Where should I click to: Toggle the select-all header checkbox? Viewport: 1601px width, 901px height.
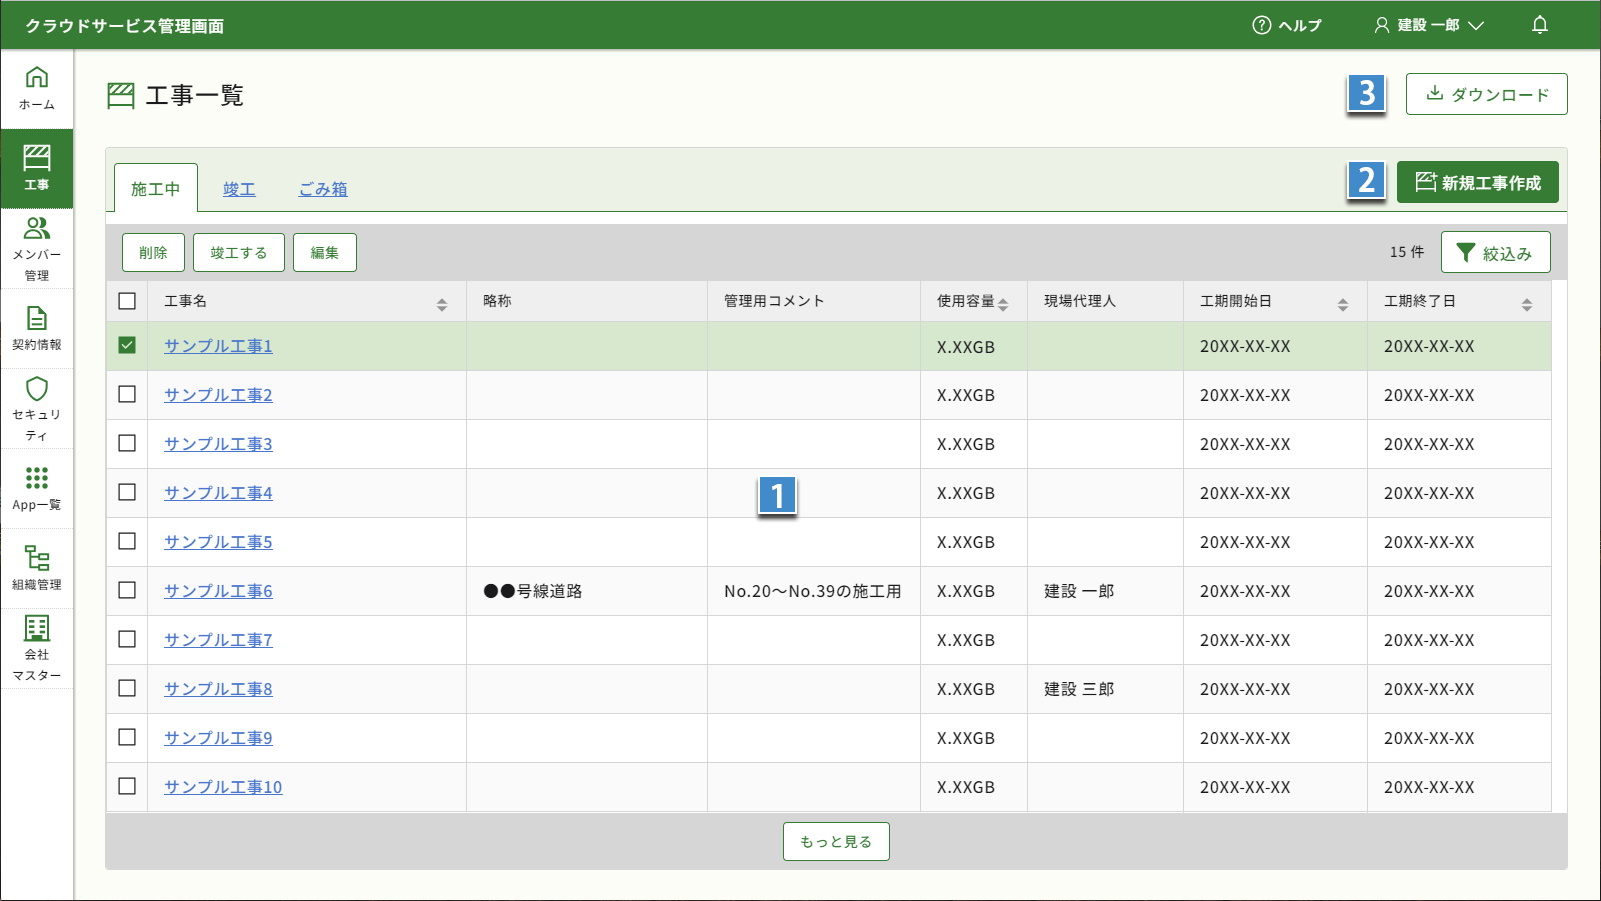point(127,301)
